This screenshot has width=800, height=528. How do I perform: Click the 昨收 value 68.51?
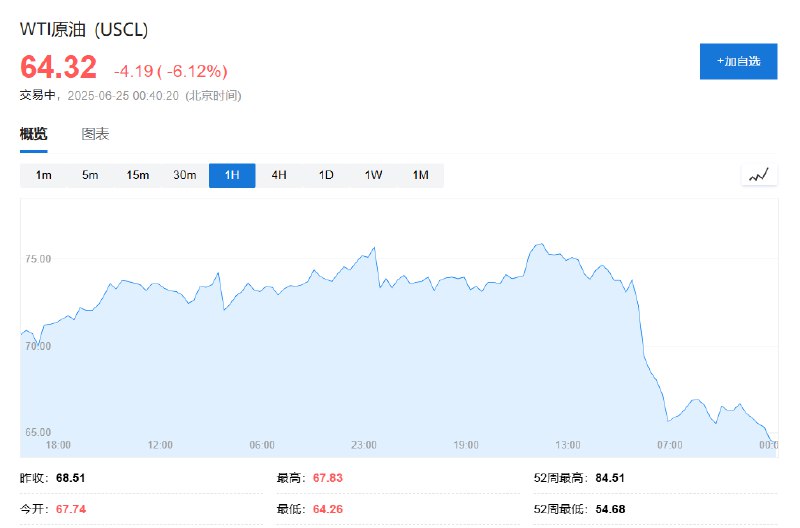pyautogui.click(x=70, y=478)
